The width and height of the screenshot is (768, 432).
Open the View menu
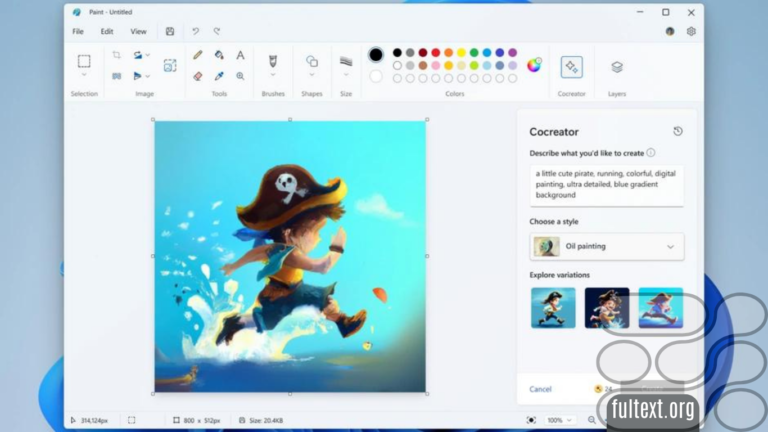(138, 31)
